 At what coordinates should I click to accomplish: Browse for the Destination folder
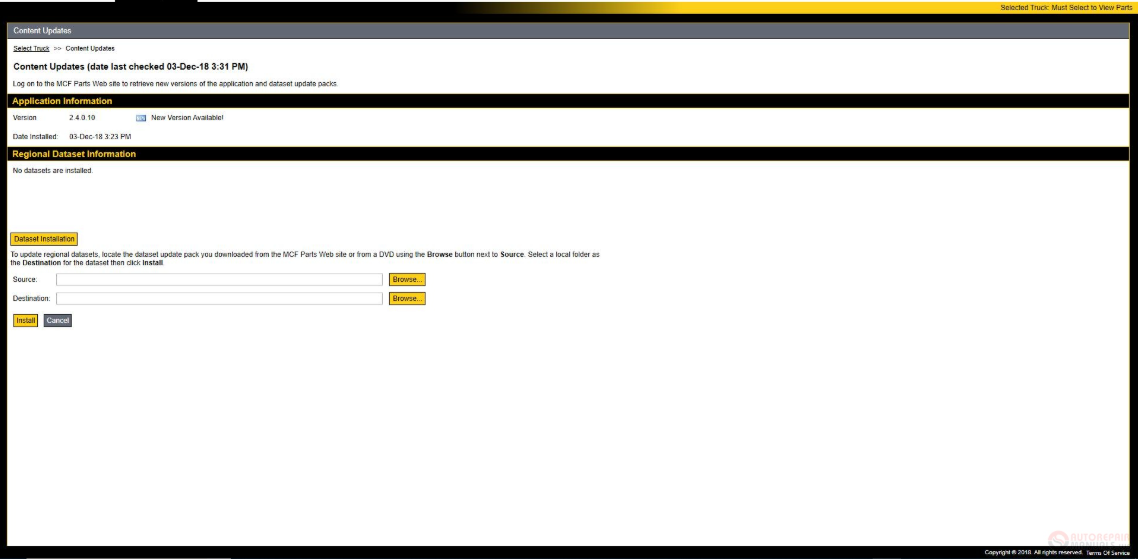tap(407, 298)
